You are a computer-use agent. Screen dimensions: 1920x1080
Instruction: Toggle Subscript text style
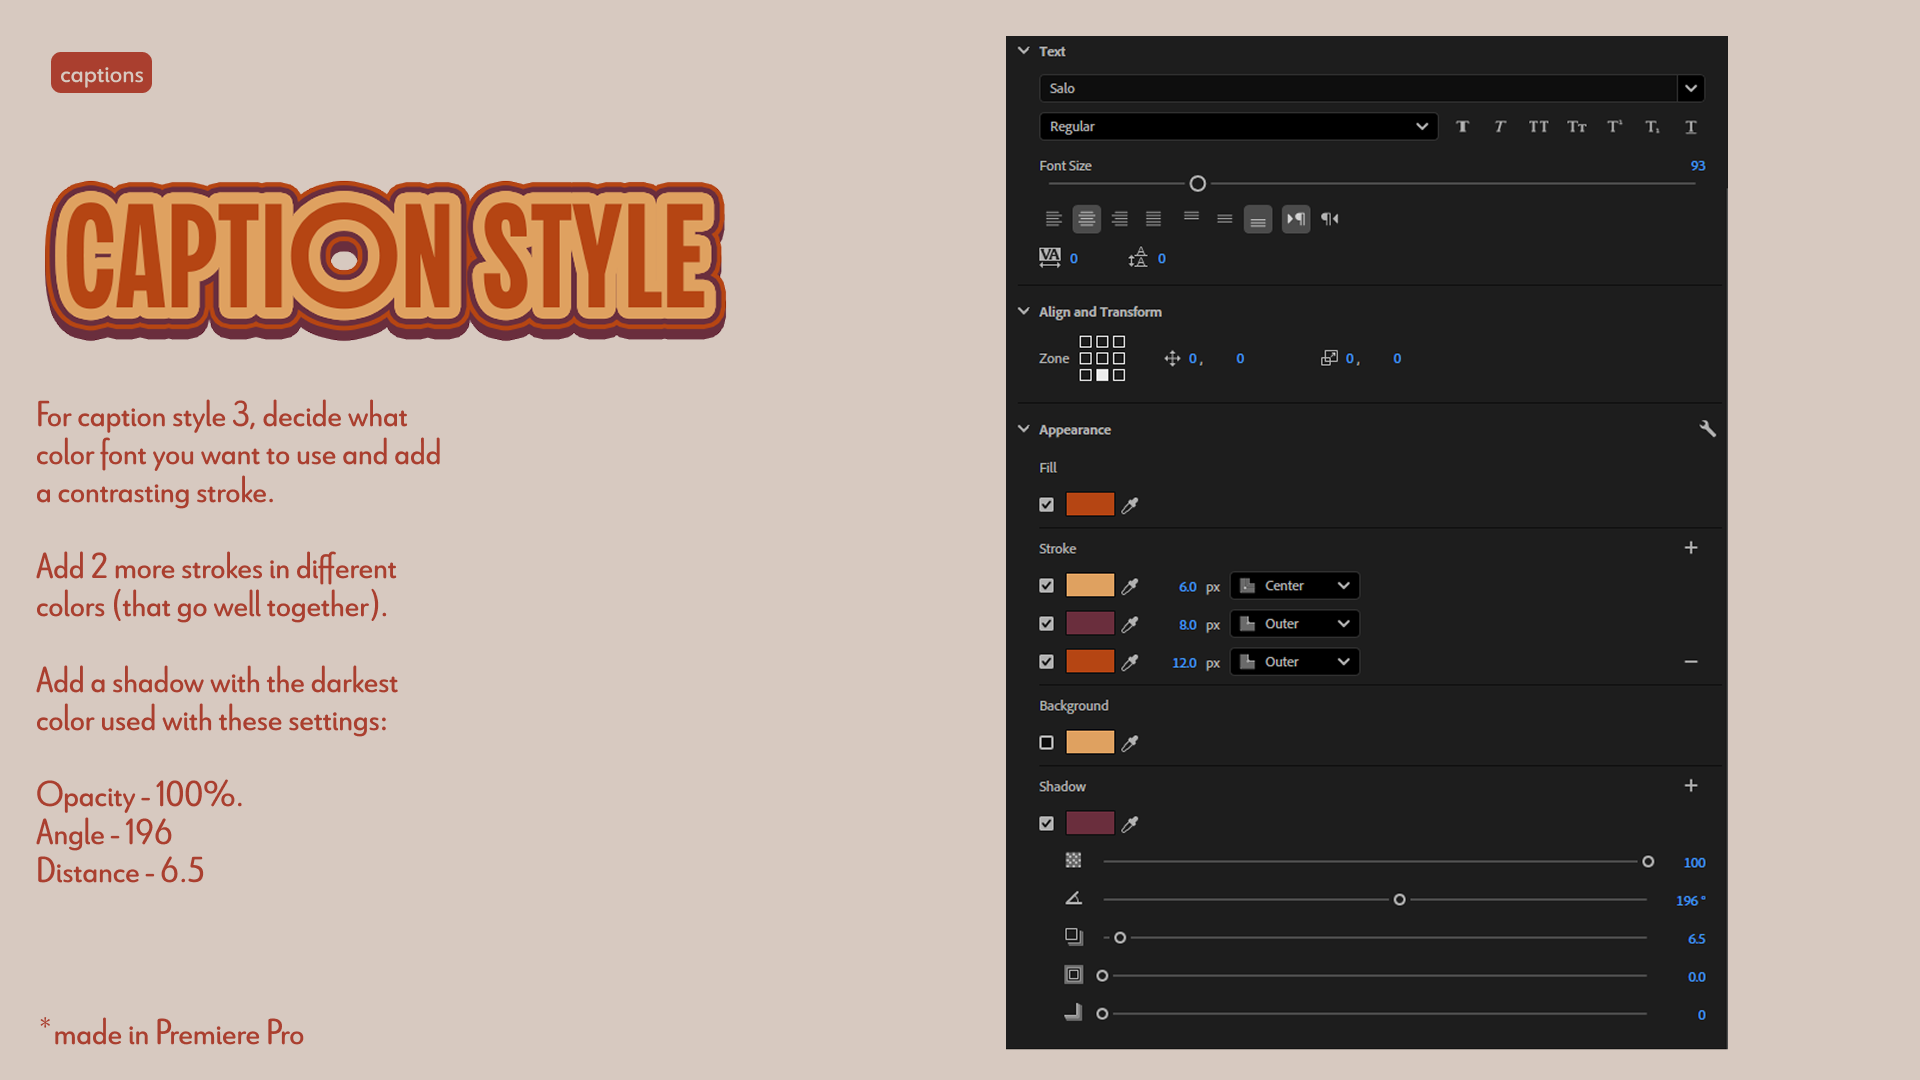pyautogui.click(x=1653, y=127)
